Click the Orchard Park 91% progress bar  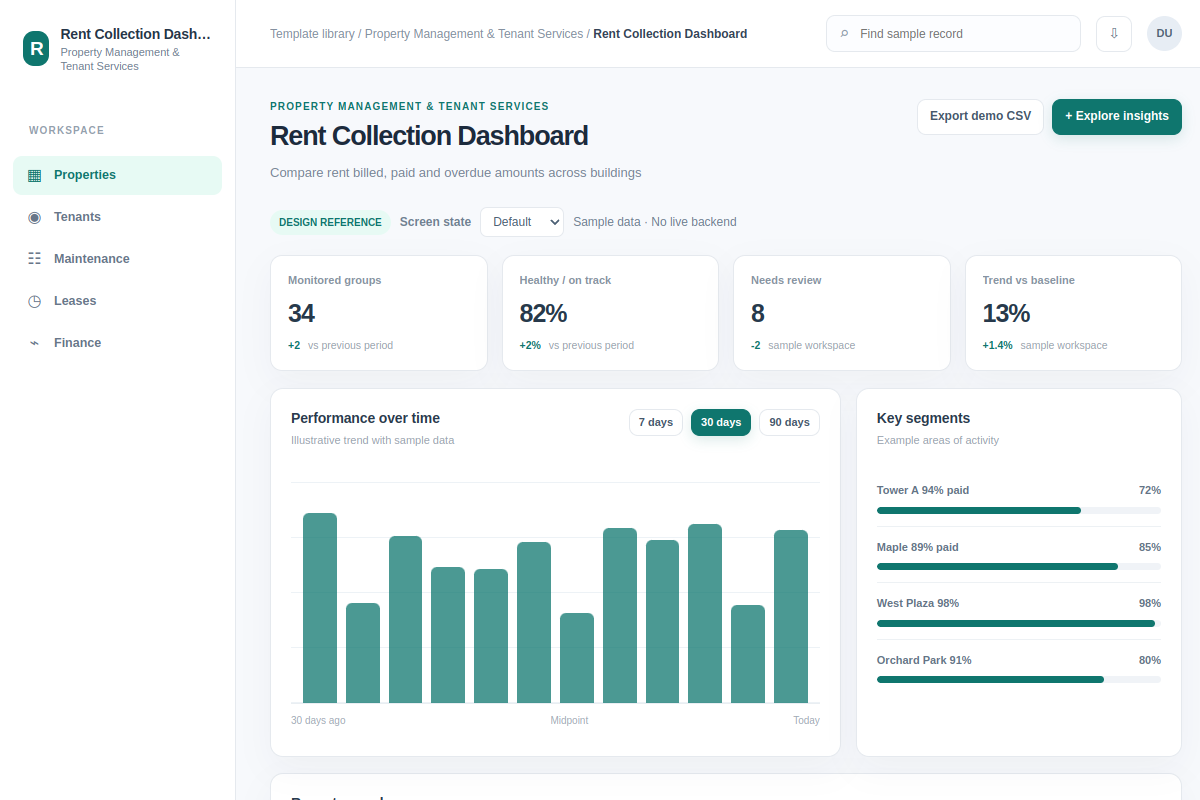tap(1019, 679)
